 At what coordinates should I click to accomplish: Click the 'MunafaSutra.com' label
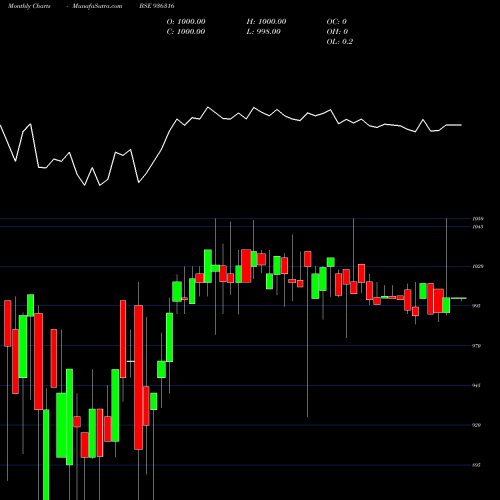pos(97,6)
